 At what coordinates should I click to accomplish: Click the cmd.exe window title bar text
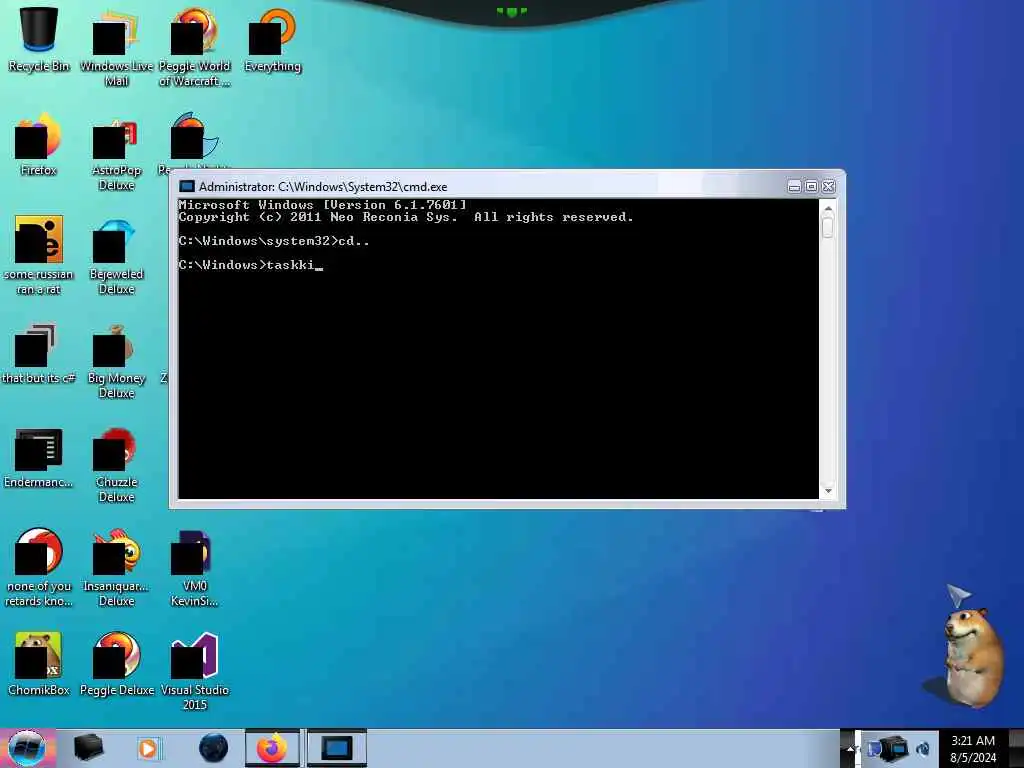coord(323,187)
